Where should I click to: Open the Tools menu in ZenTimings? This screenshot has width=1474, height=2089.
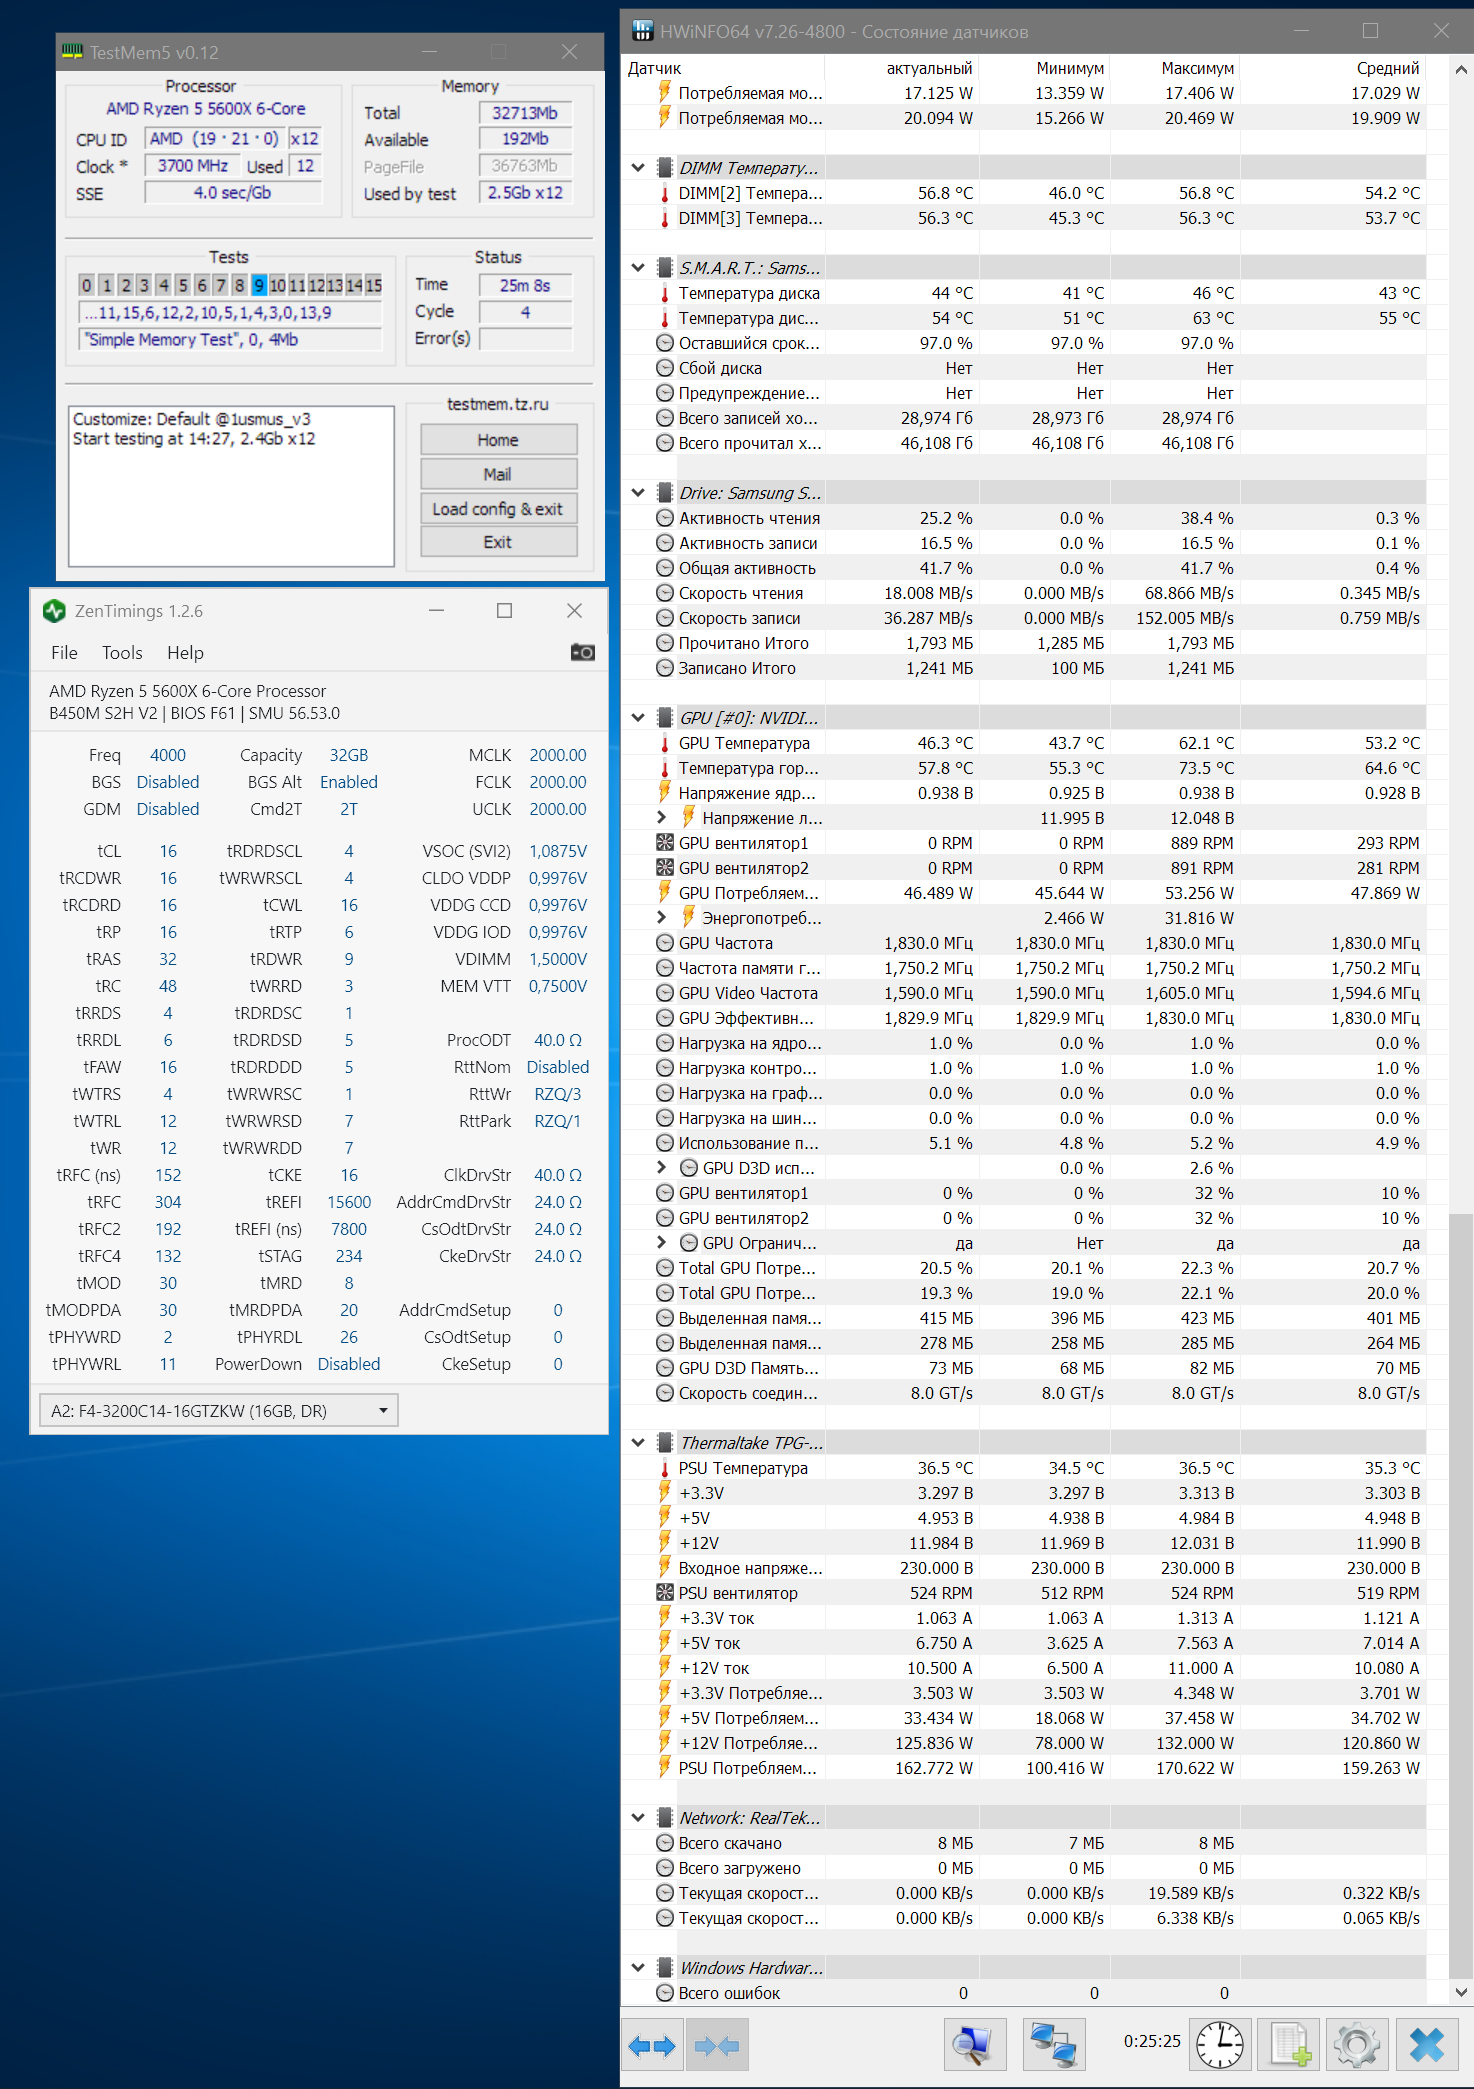point(122,653)
